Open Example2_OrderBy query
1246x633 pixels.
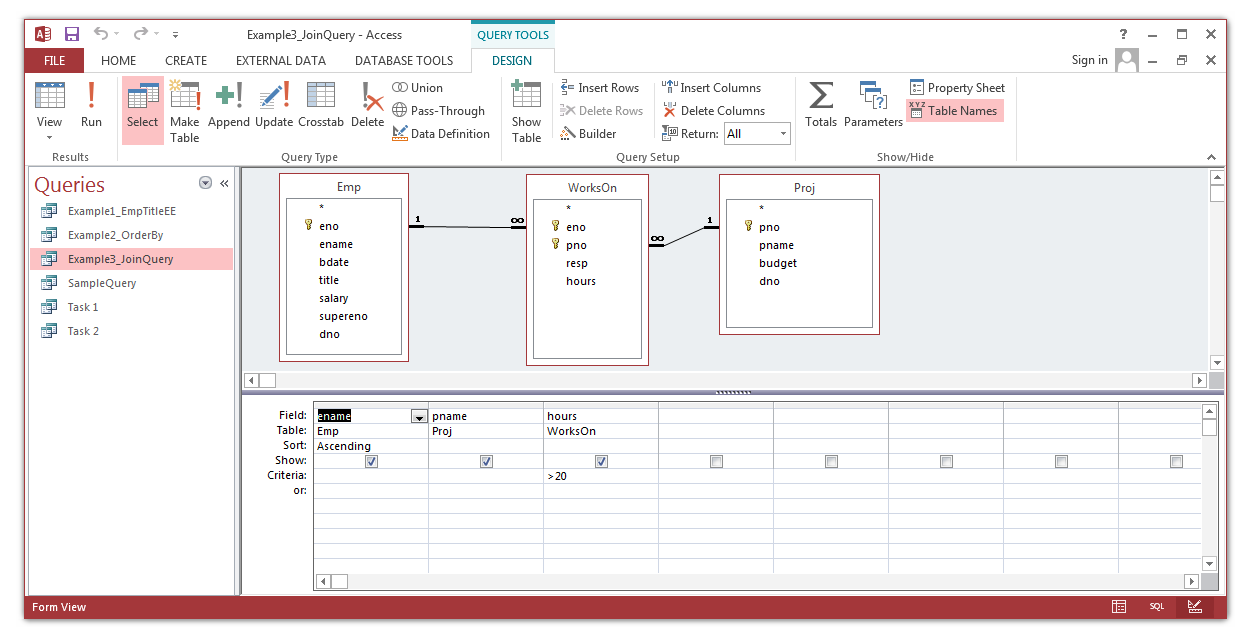132,235
